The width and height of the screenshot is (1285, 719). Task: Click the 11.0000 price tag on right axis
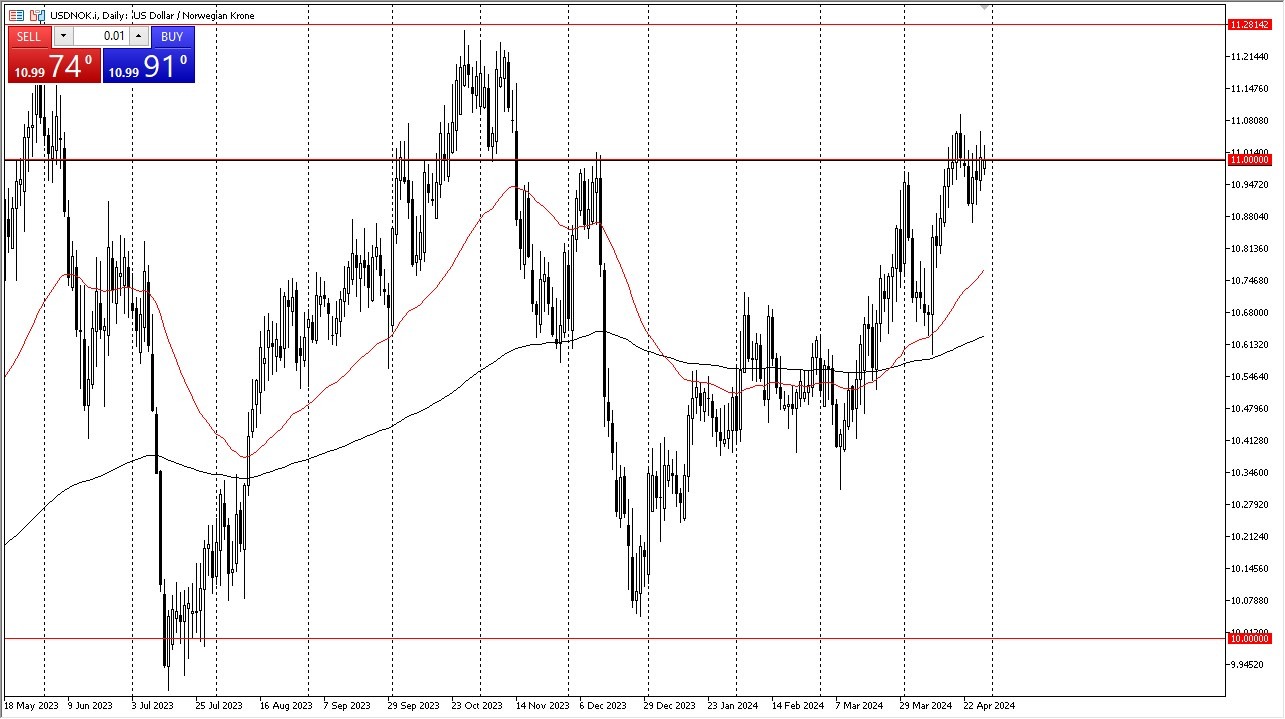1248,160
